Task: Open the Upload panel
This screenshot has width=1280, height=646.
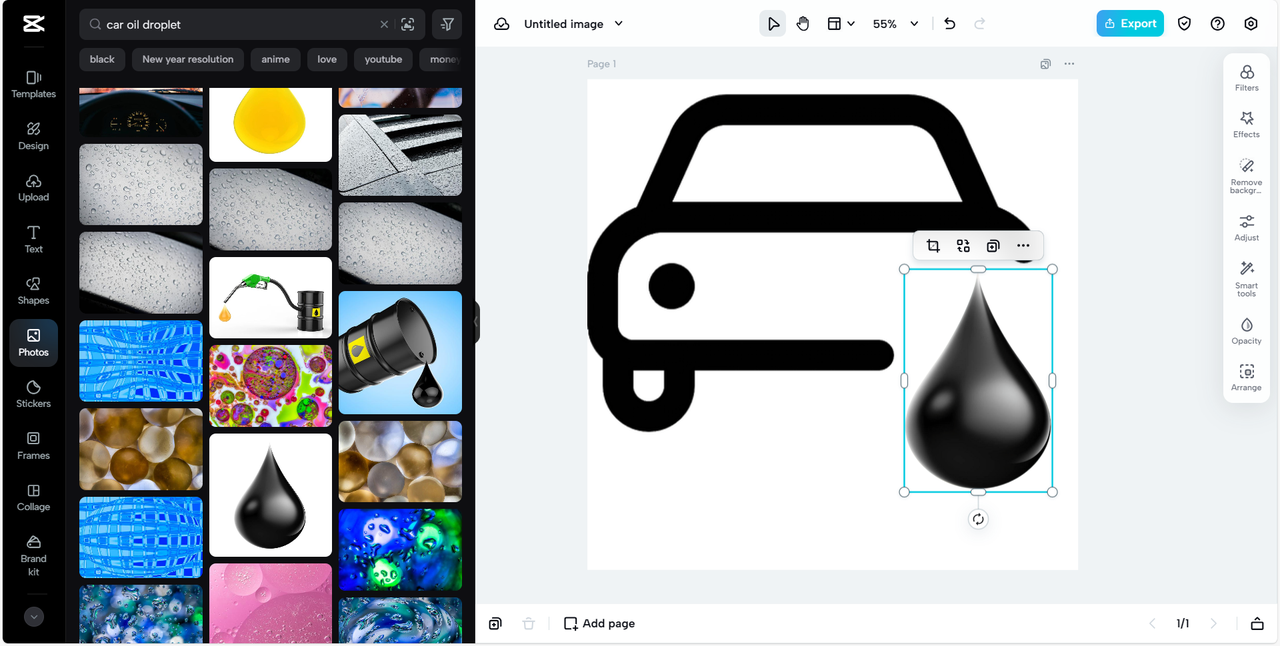Action: (33, 187)
